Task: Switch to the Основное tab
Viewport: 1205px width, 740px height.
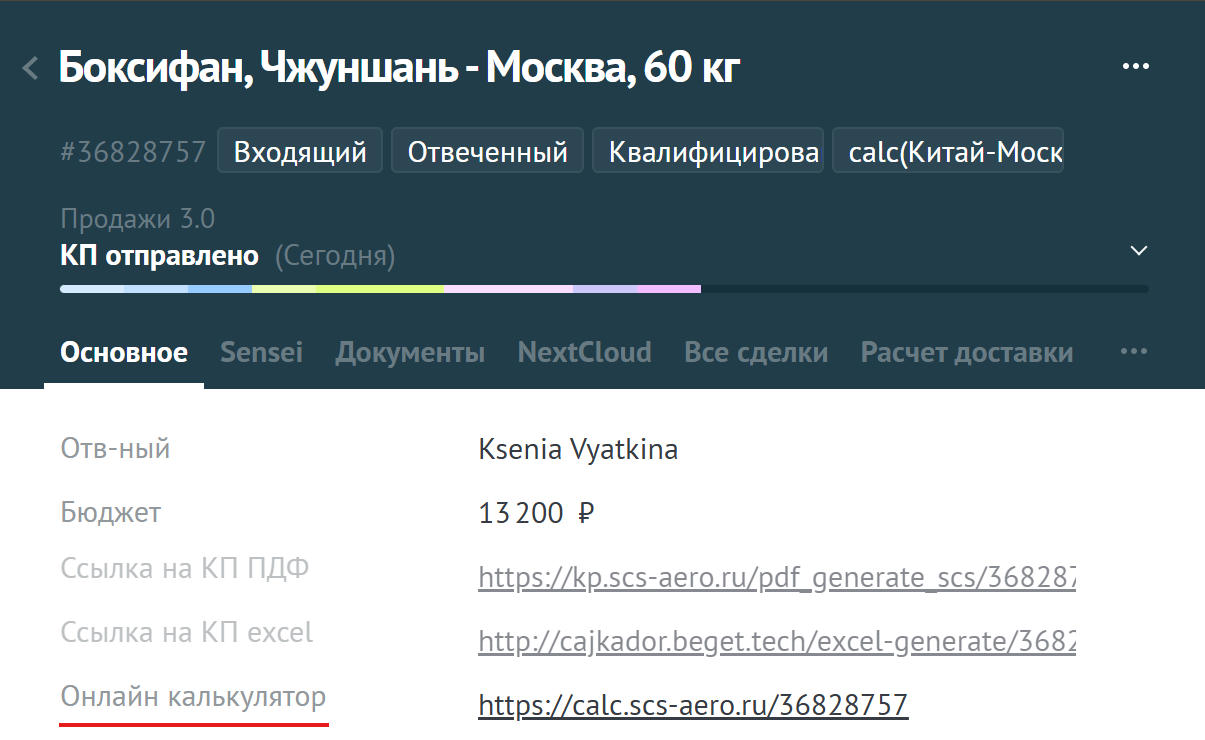Action: click(124, 352)
